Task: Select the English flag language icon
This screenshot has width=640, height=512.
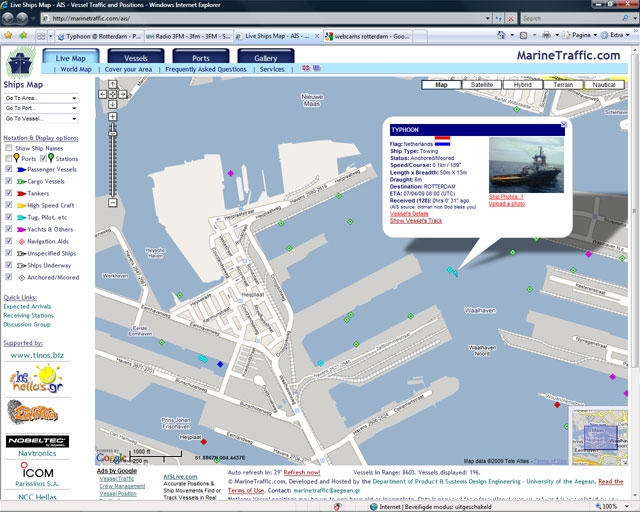Action: tap(306, 68)
